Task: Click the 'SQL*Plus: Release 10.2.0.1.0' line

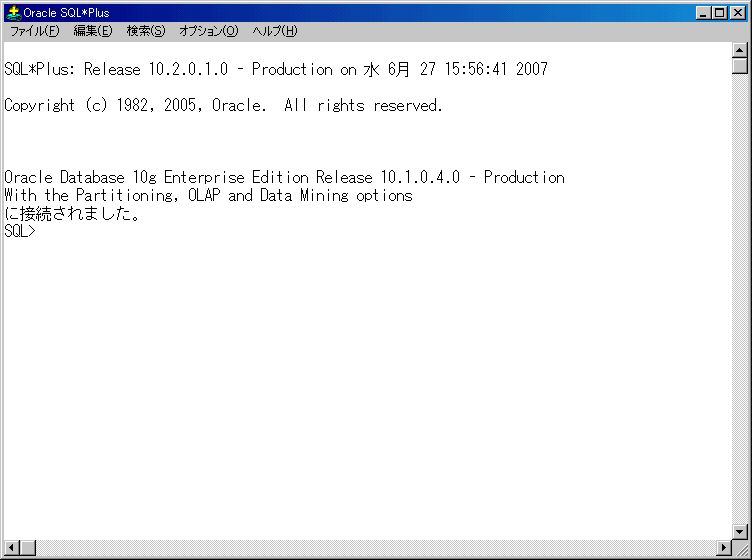Action: coord(276,69)
